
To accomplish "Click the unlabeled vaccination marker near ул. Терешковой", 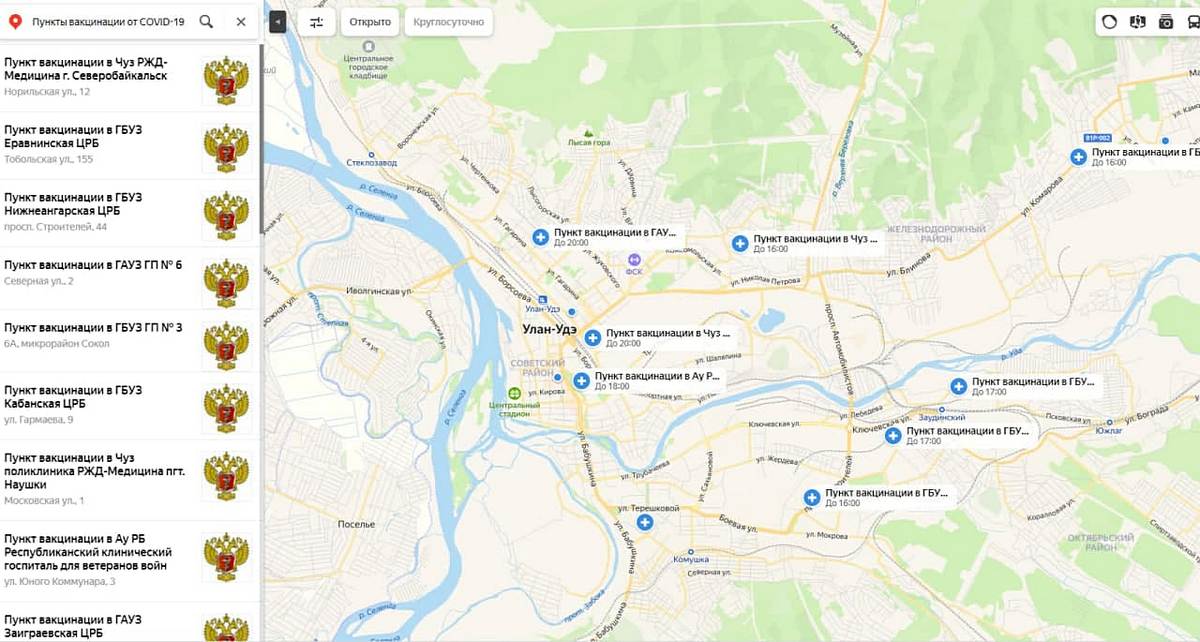I will (645, 523).
